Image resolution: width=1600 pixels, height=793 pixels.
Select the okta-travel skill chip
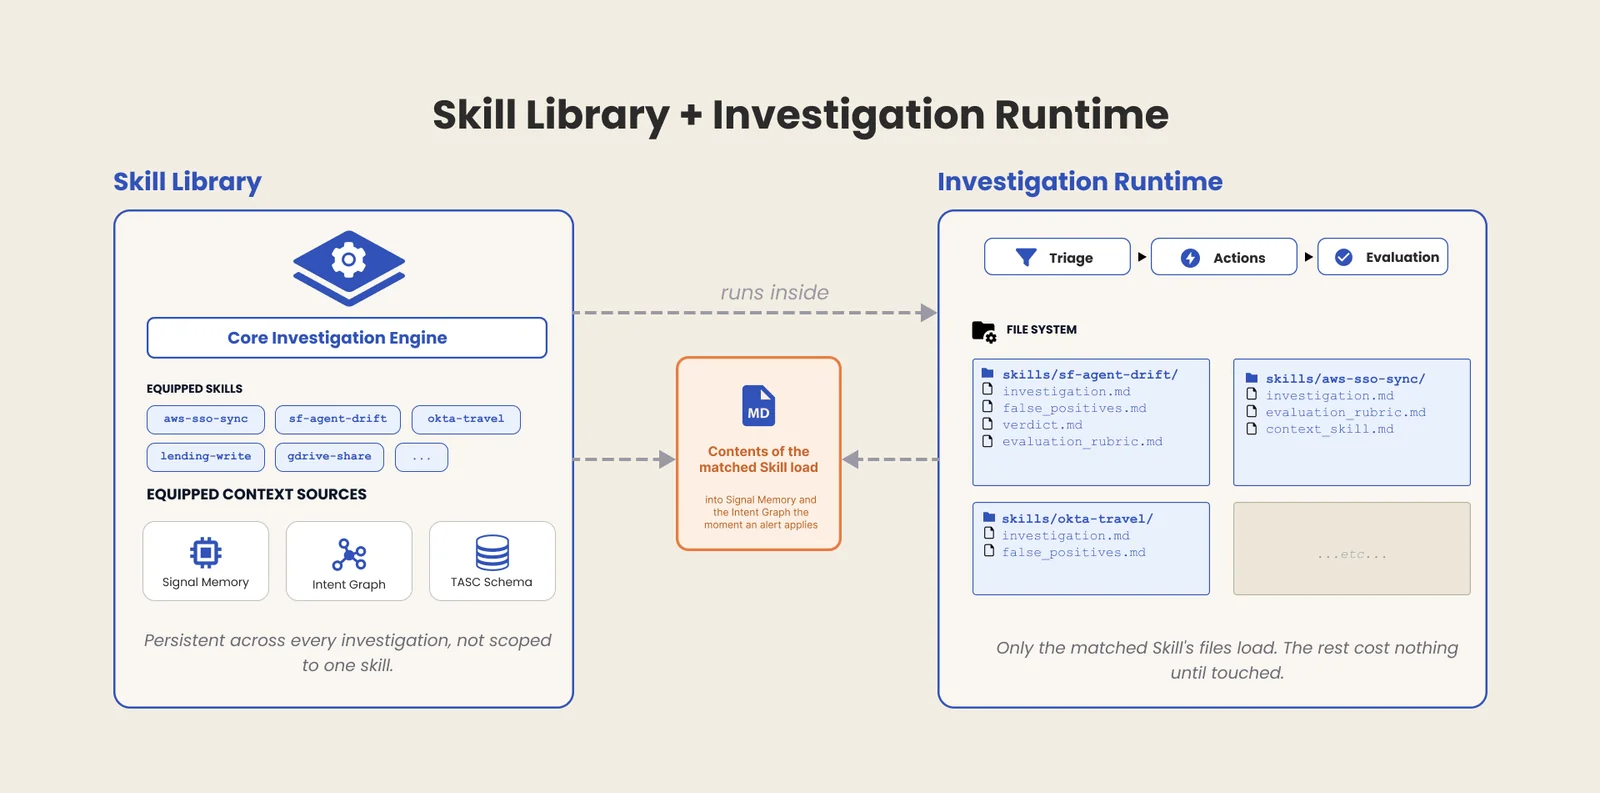coord(466,419)
